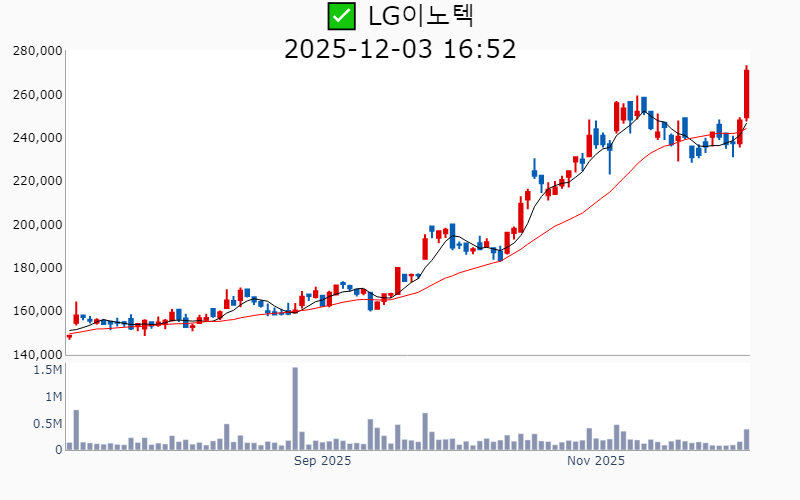Click the second volume bar from the left
800x500 pixels.
[x=76, y=429]
